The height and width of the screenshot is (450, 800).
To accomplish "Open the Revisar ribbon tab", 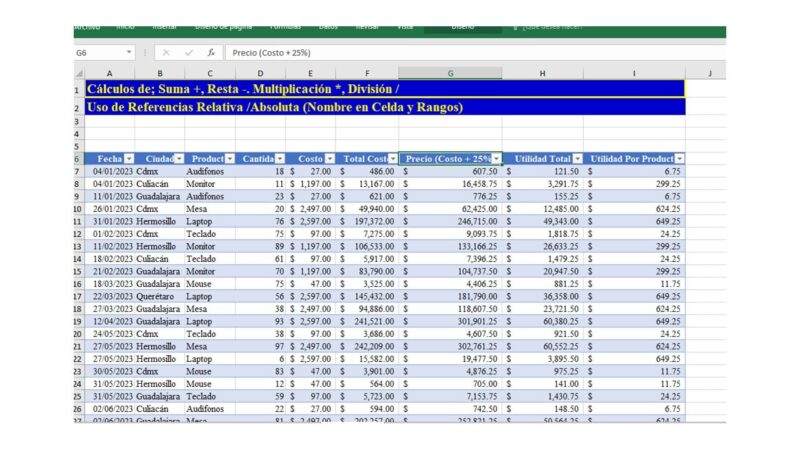I will 367,27.
